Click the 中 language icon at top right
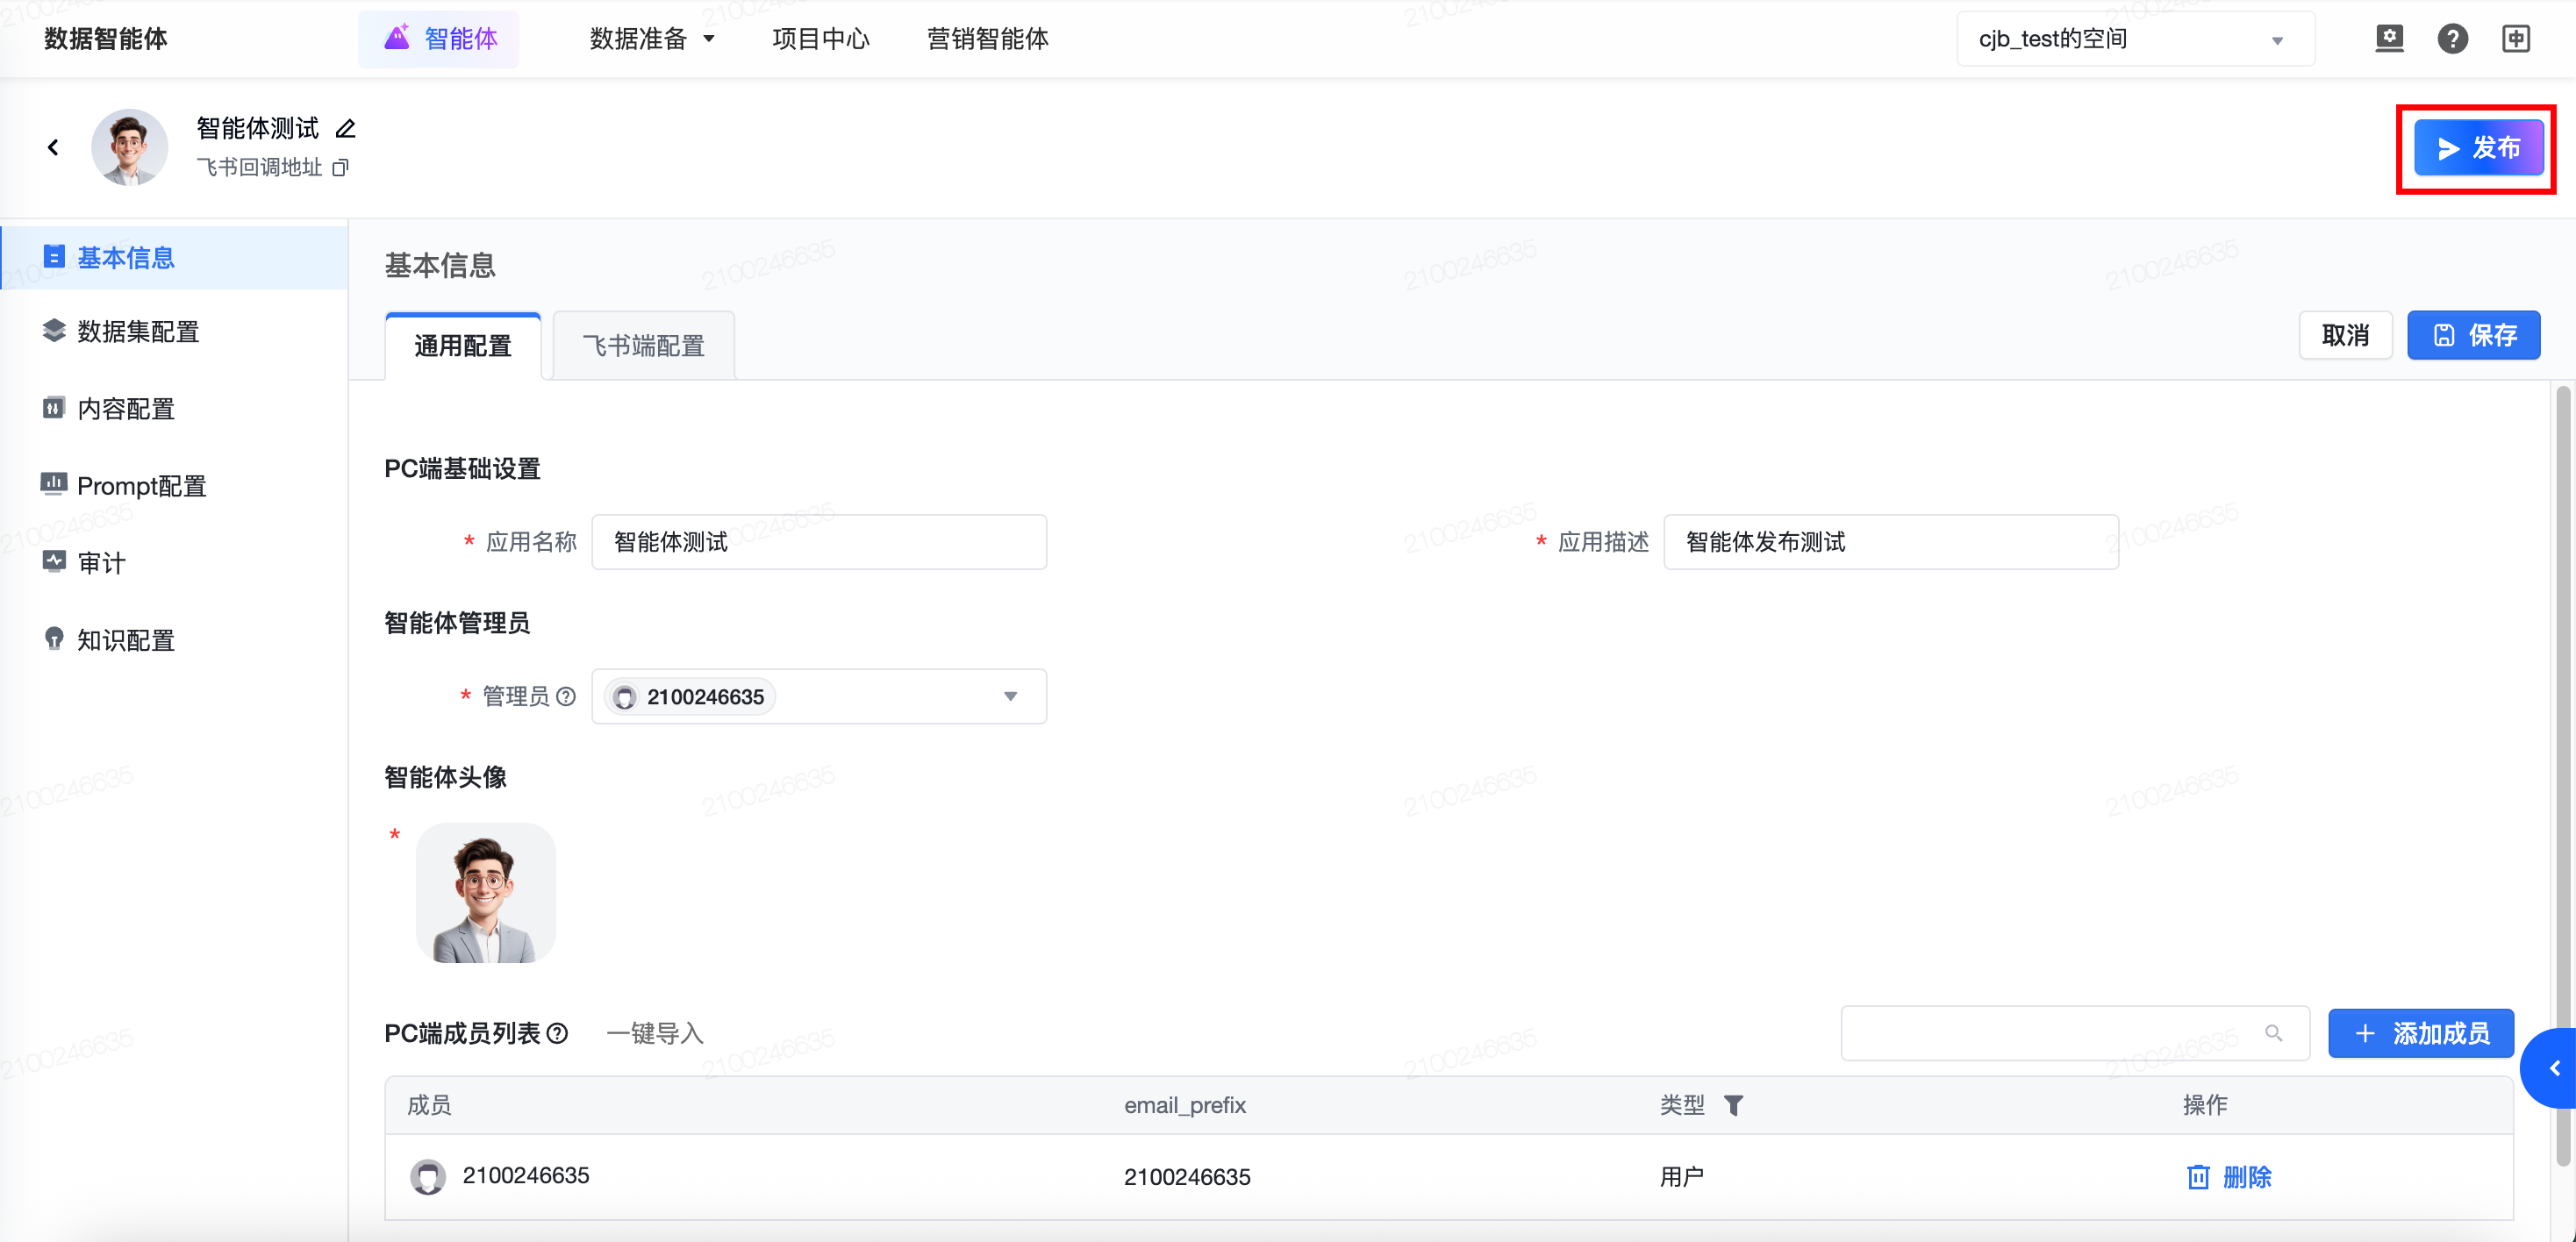Viewport: 2576px width, 1242px height. coord(2516,39)
